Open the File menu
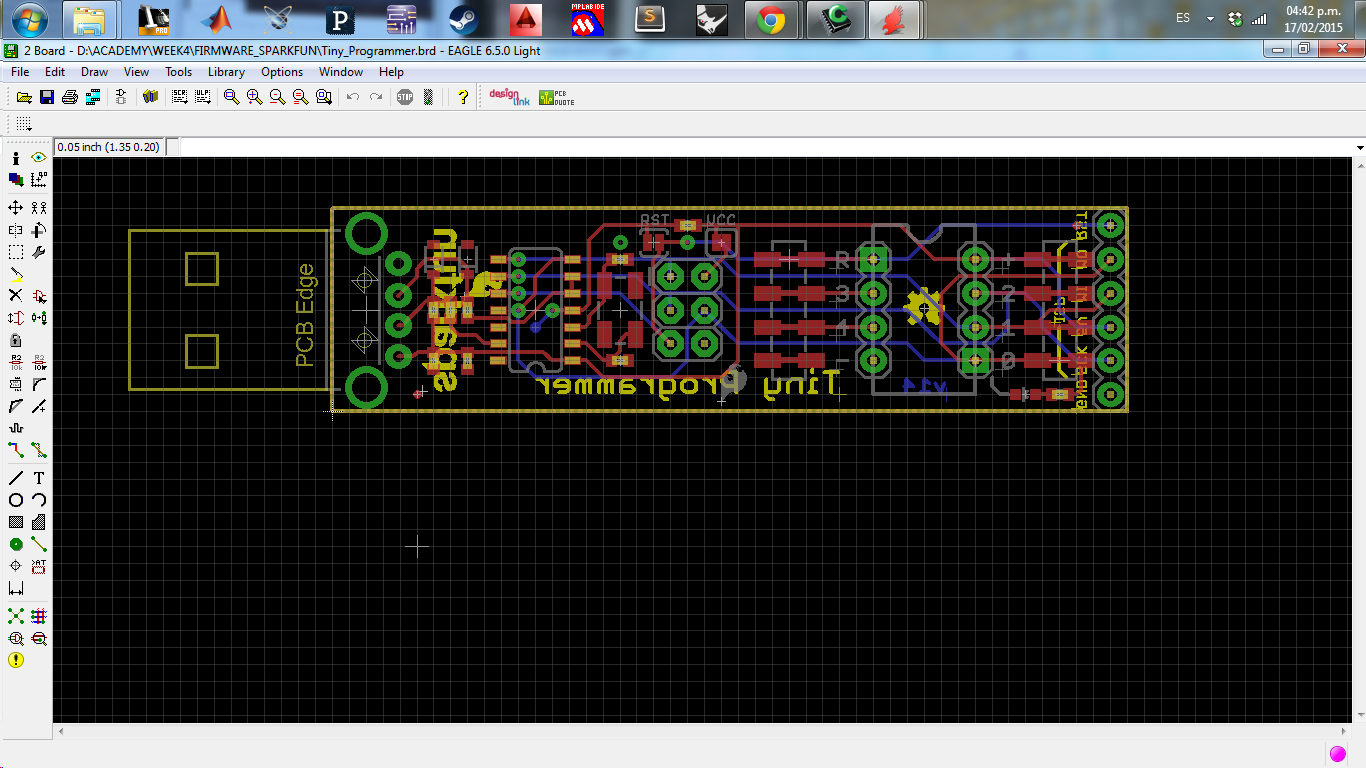 tap(20, 72)
